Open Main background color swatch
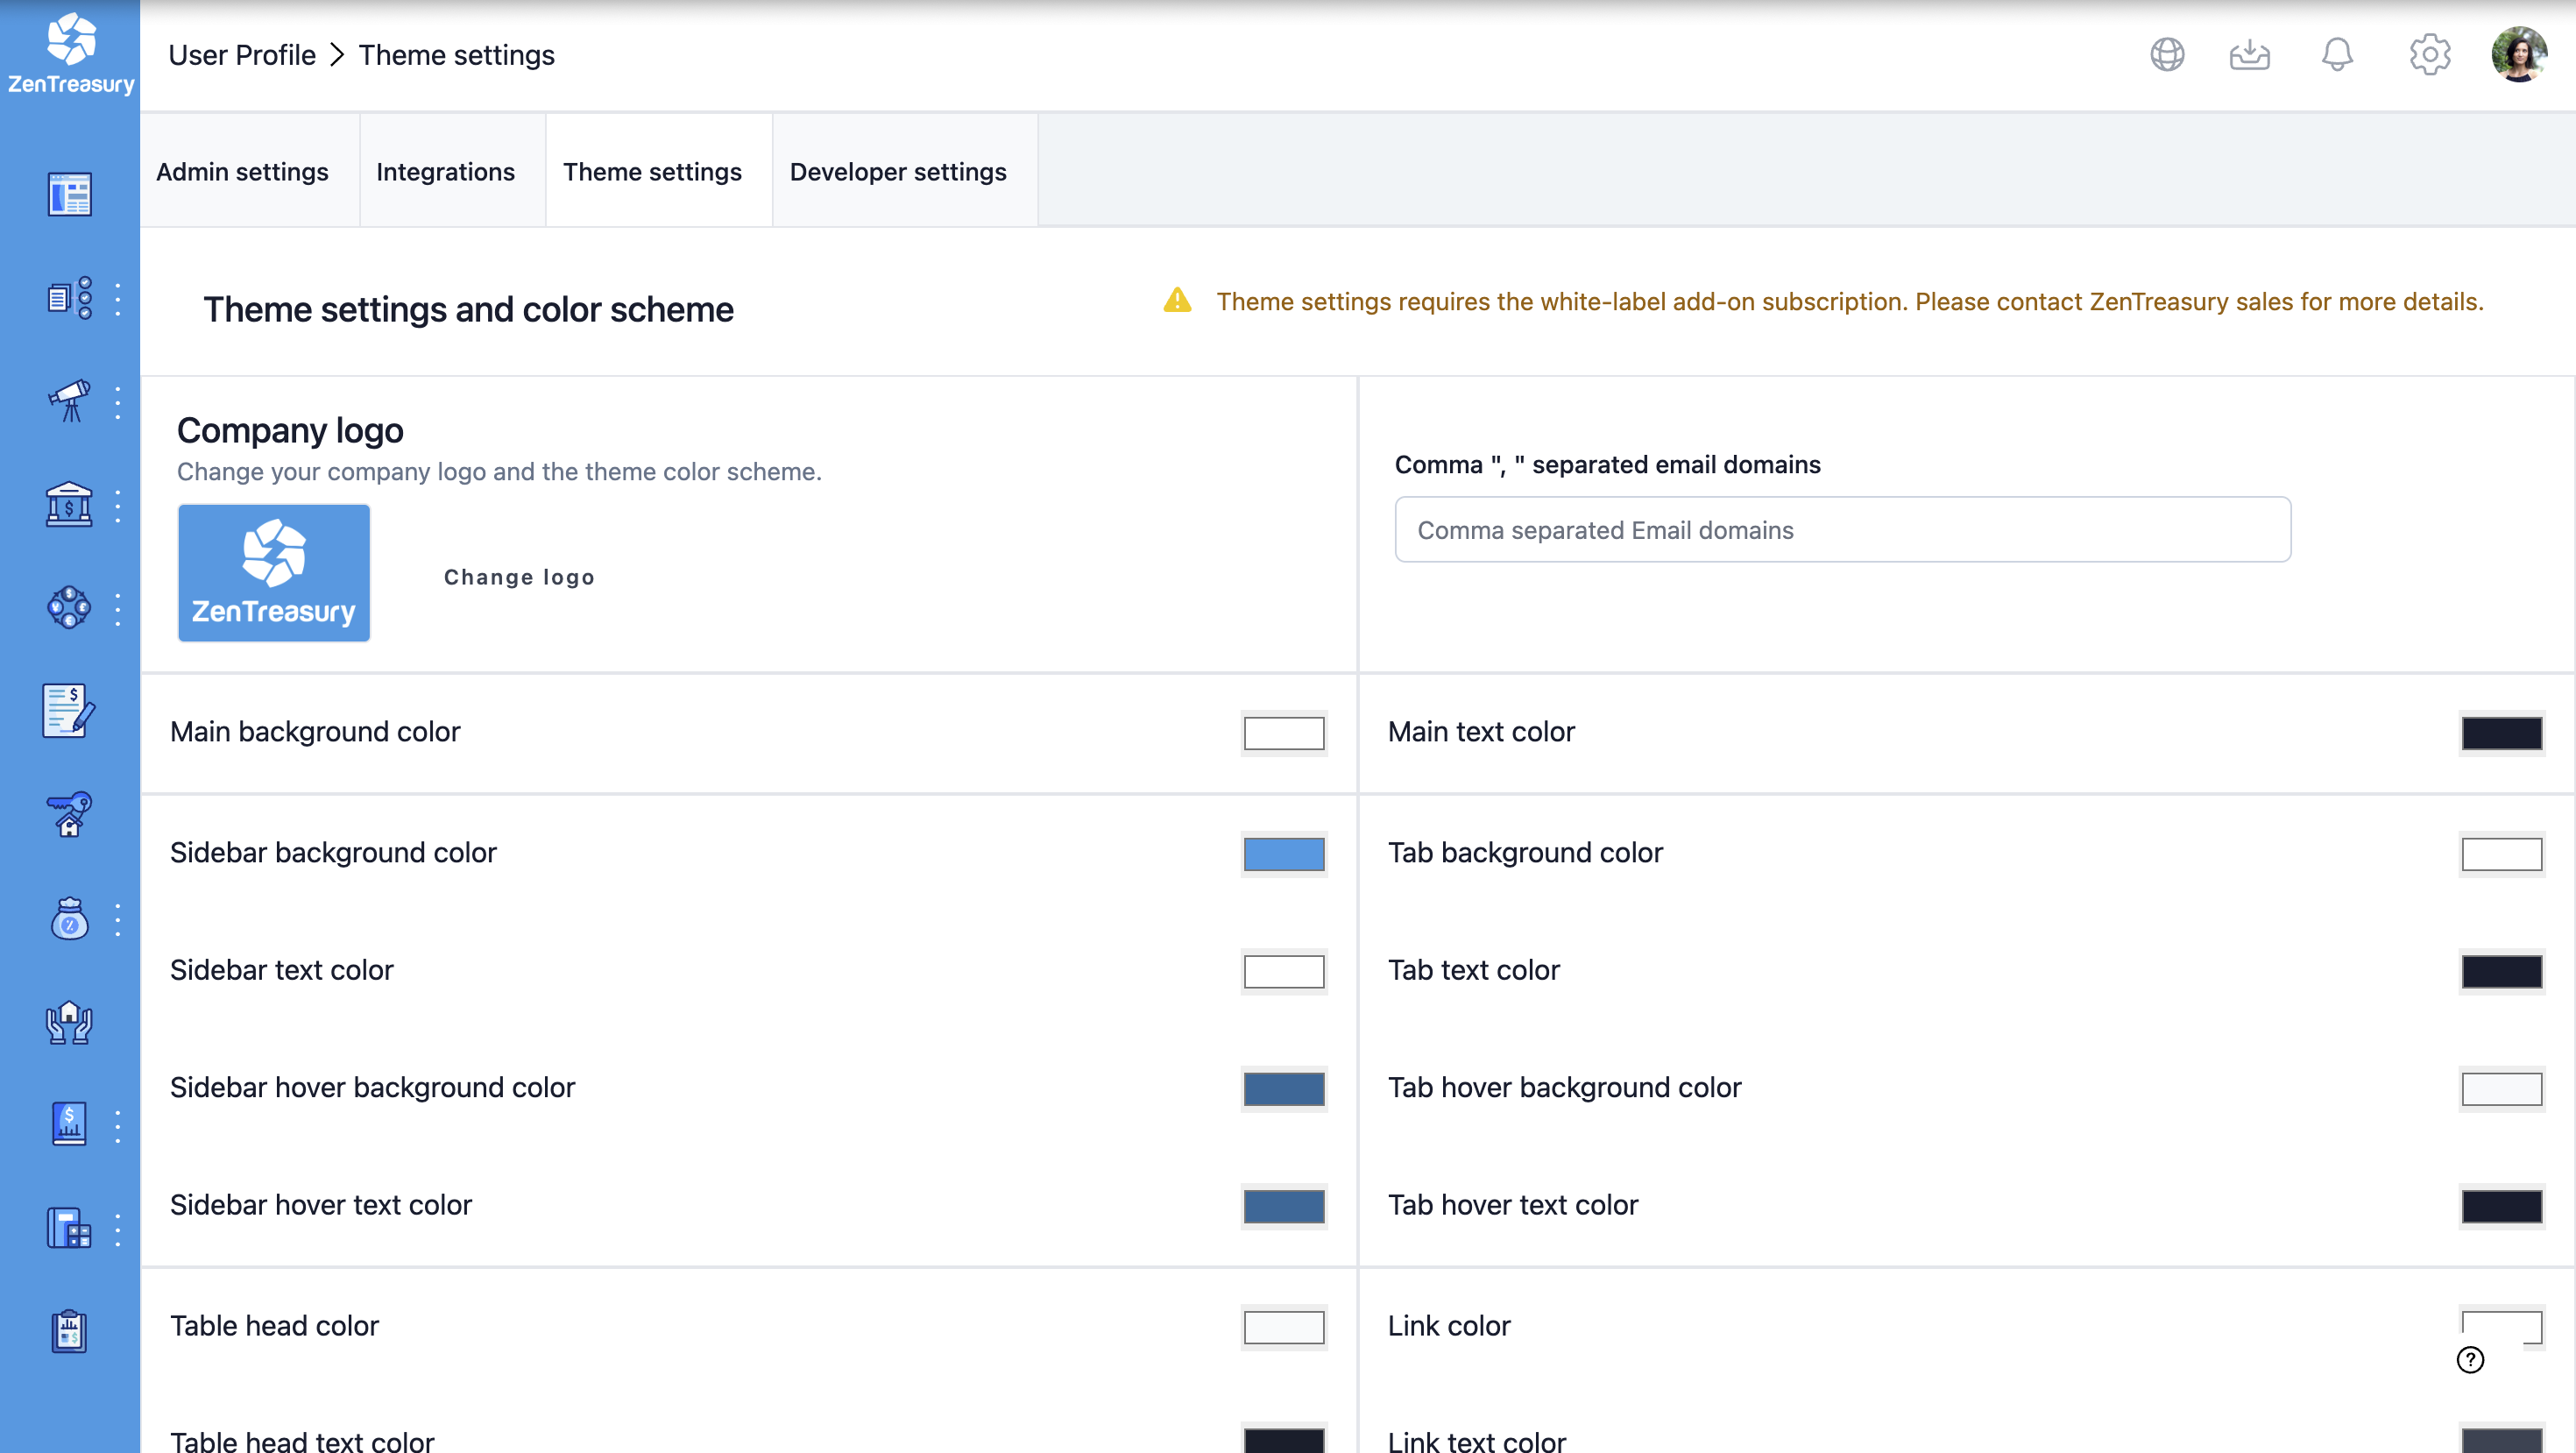The width and height of the screenshot is (2576, 1453). [1284, 732]
